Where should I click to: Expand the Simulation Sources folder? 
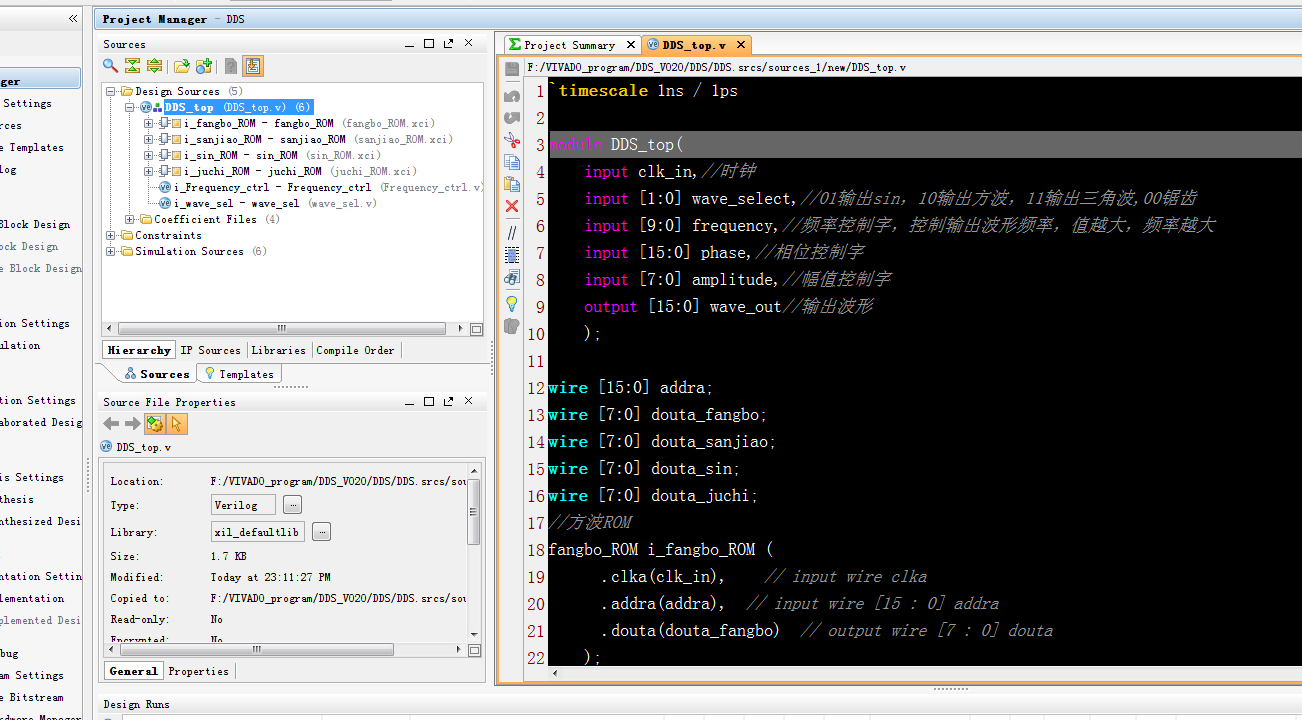(x=110, y=251)
